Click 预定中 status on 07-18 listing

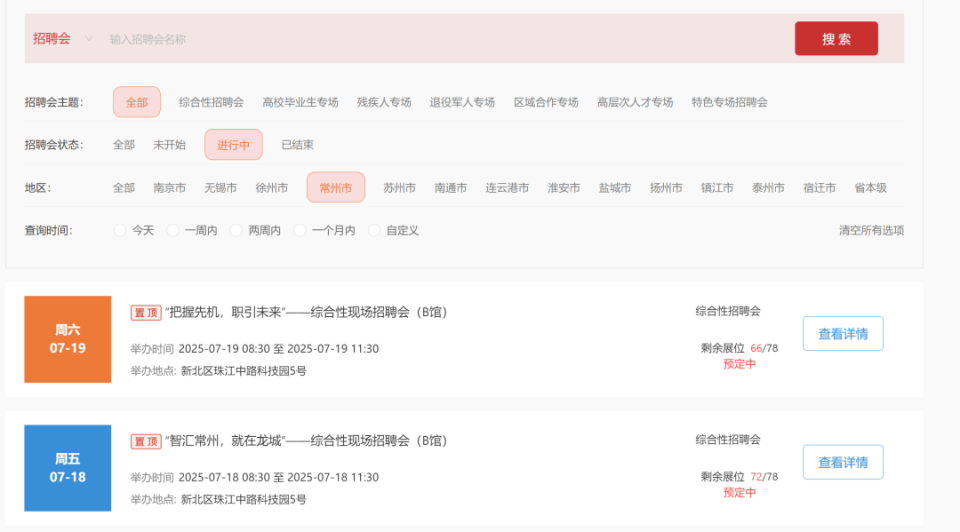click(x=739, y=493)
